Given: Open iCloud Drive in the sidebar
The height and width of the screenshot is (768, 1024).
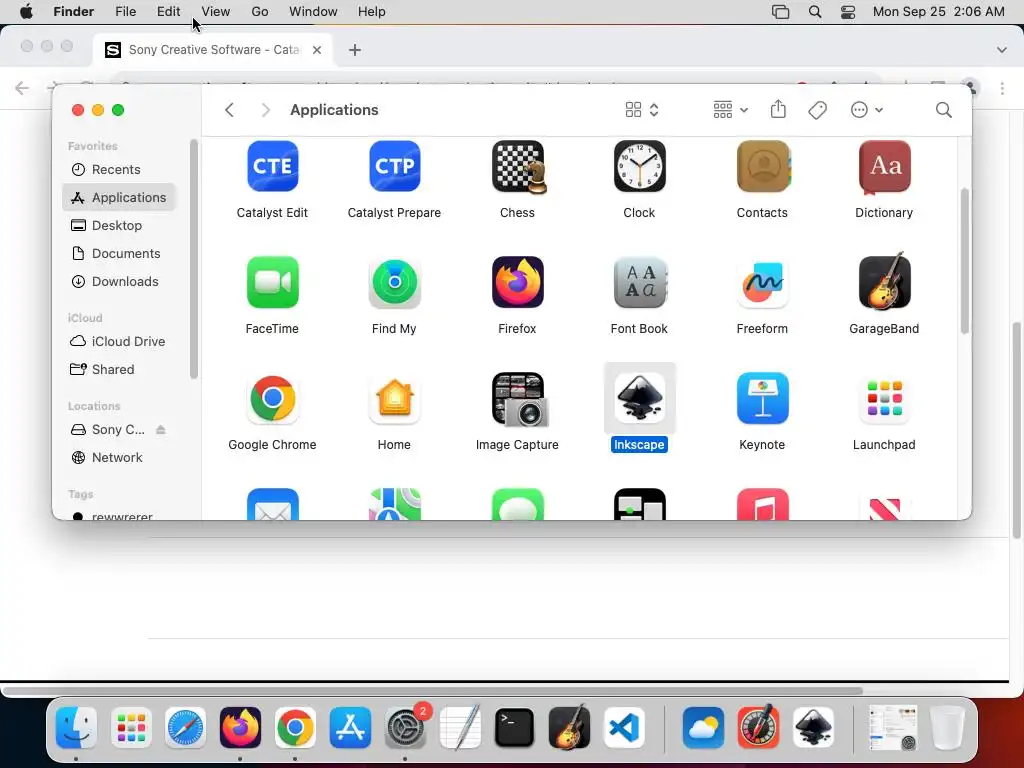Looking at the screenshot, I should point(119,342).
